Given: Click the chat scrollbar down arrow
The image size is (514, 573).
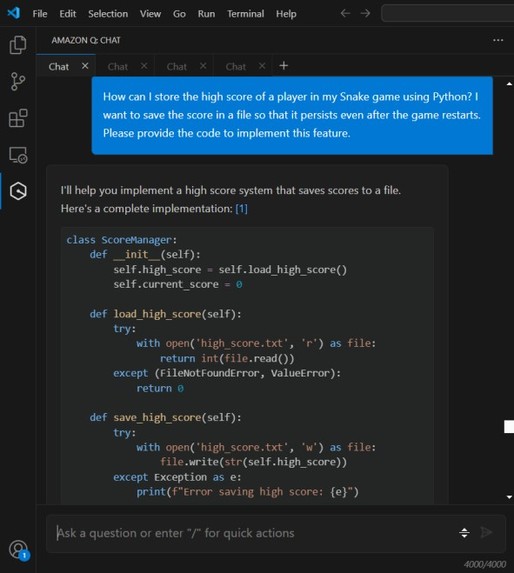Looking at the screenshot, I should pos(509,497).
